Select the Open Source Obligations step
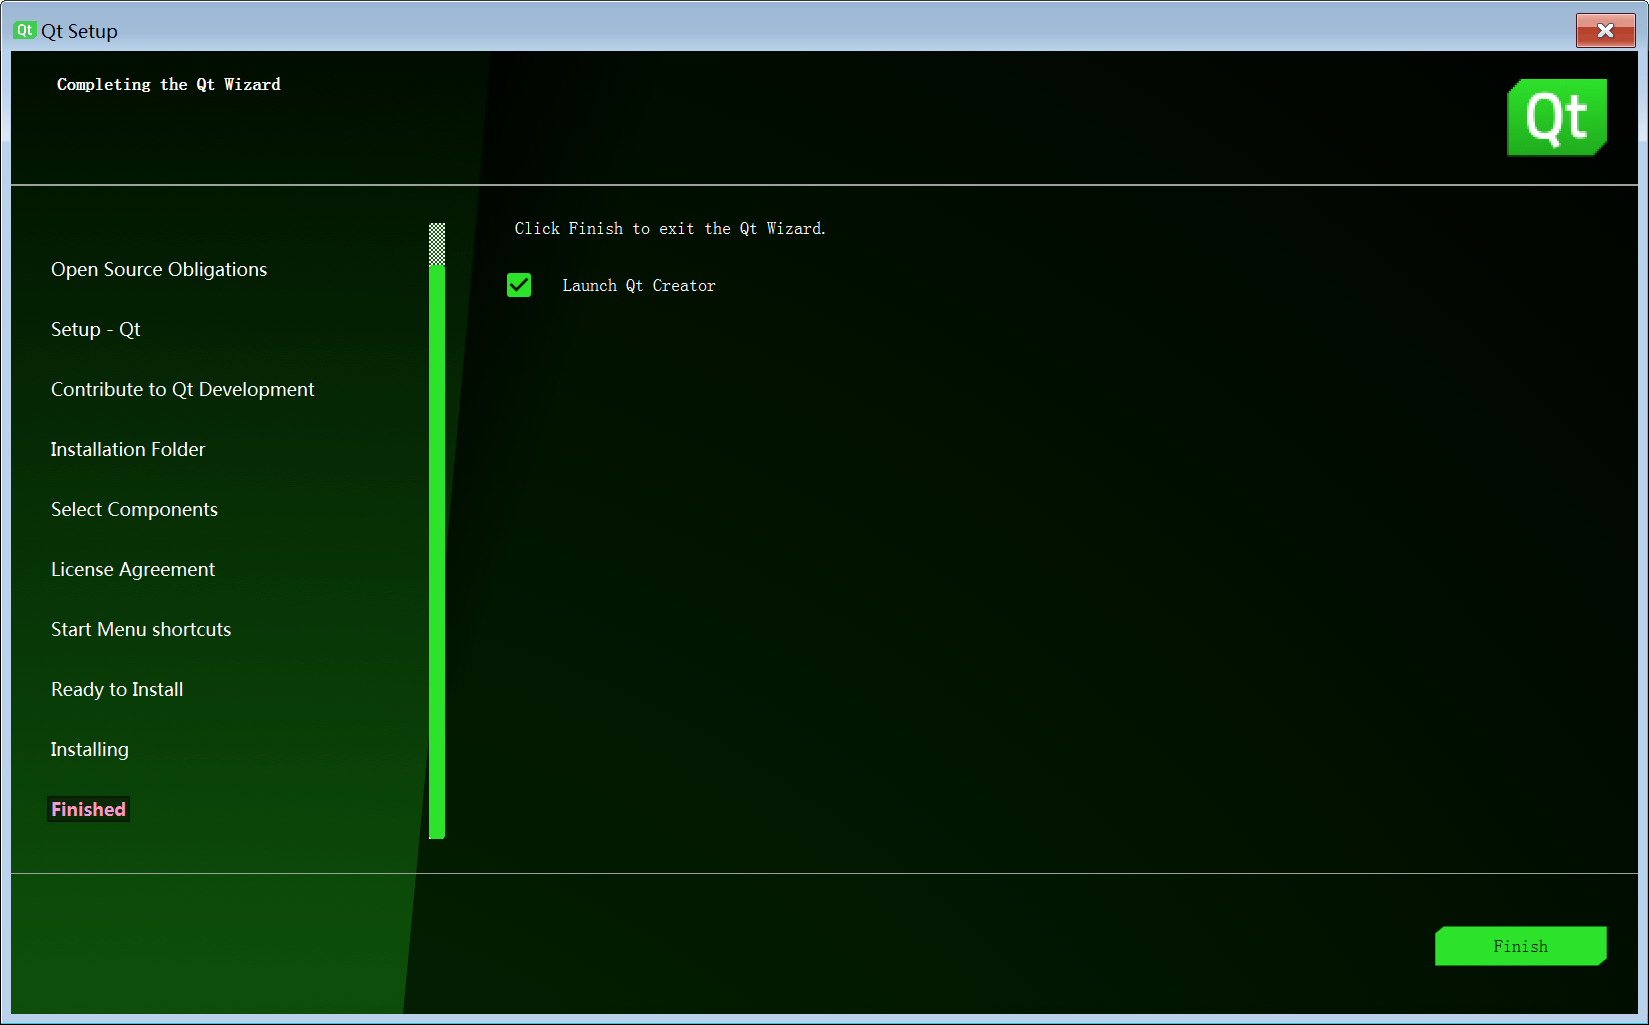 [159, 269]
